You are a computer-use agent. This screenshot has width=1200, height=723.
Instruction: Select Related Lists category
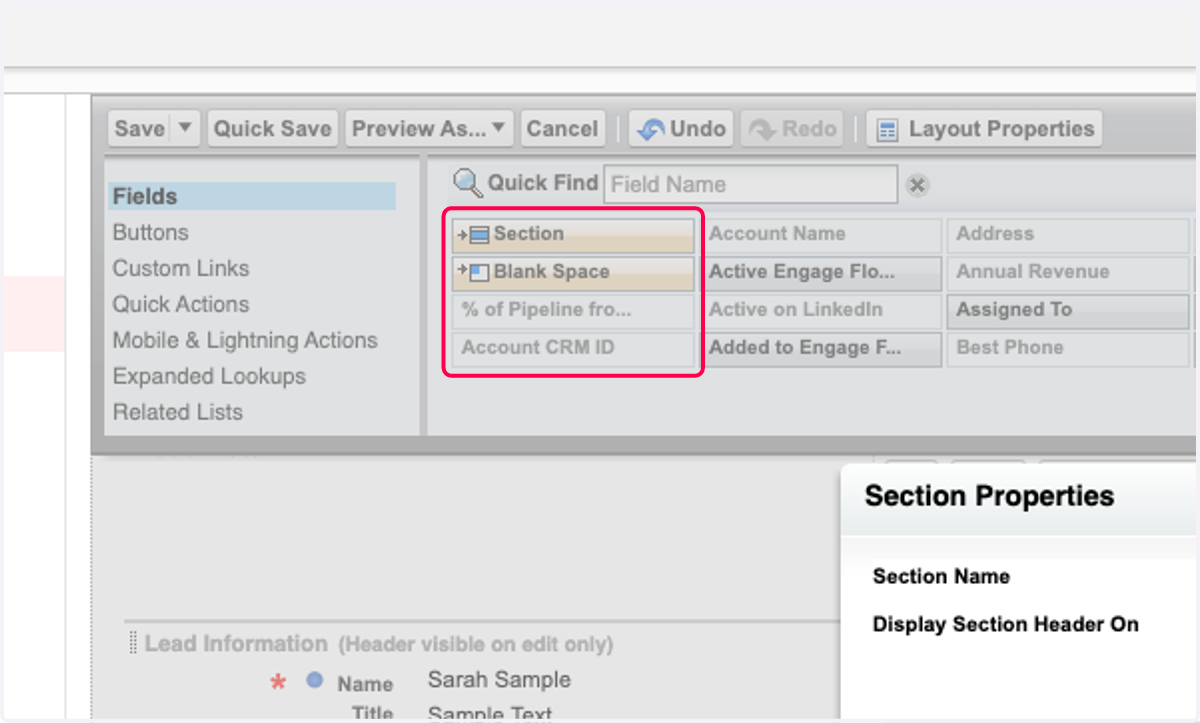[177, 412]
